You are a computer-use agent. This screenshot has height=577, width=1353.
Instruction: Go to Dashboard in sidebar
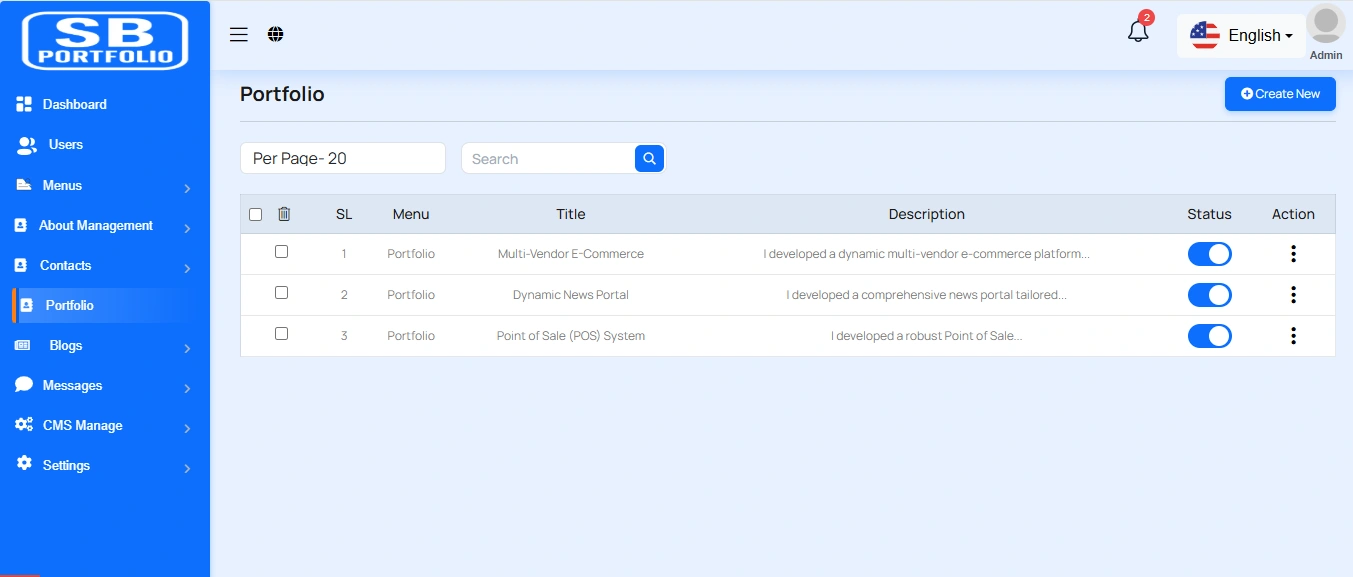pos(74,105)
